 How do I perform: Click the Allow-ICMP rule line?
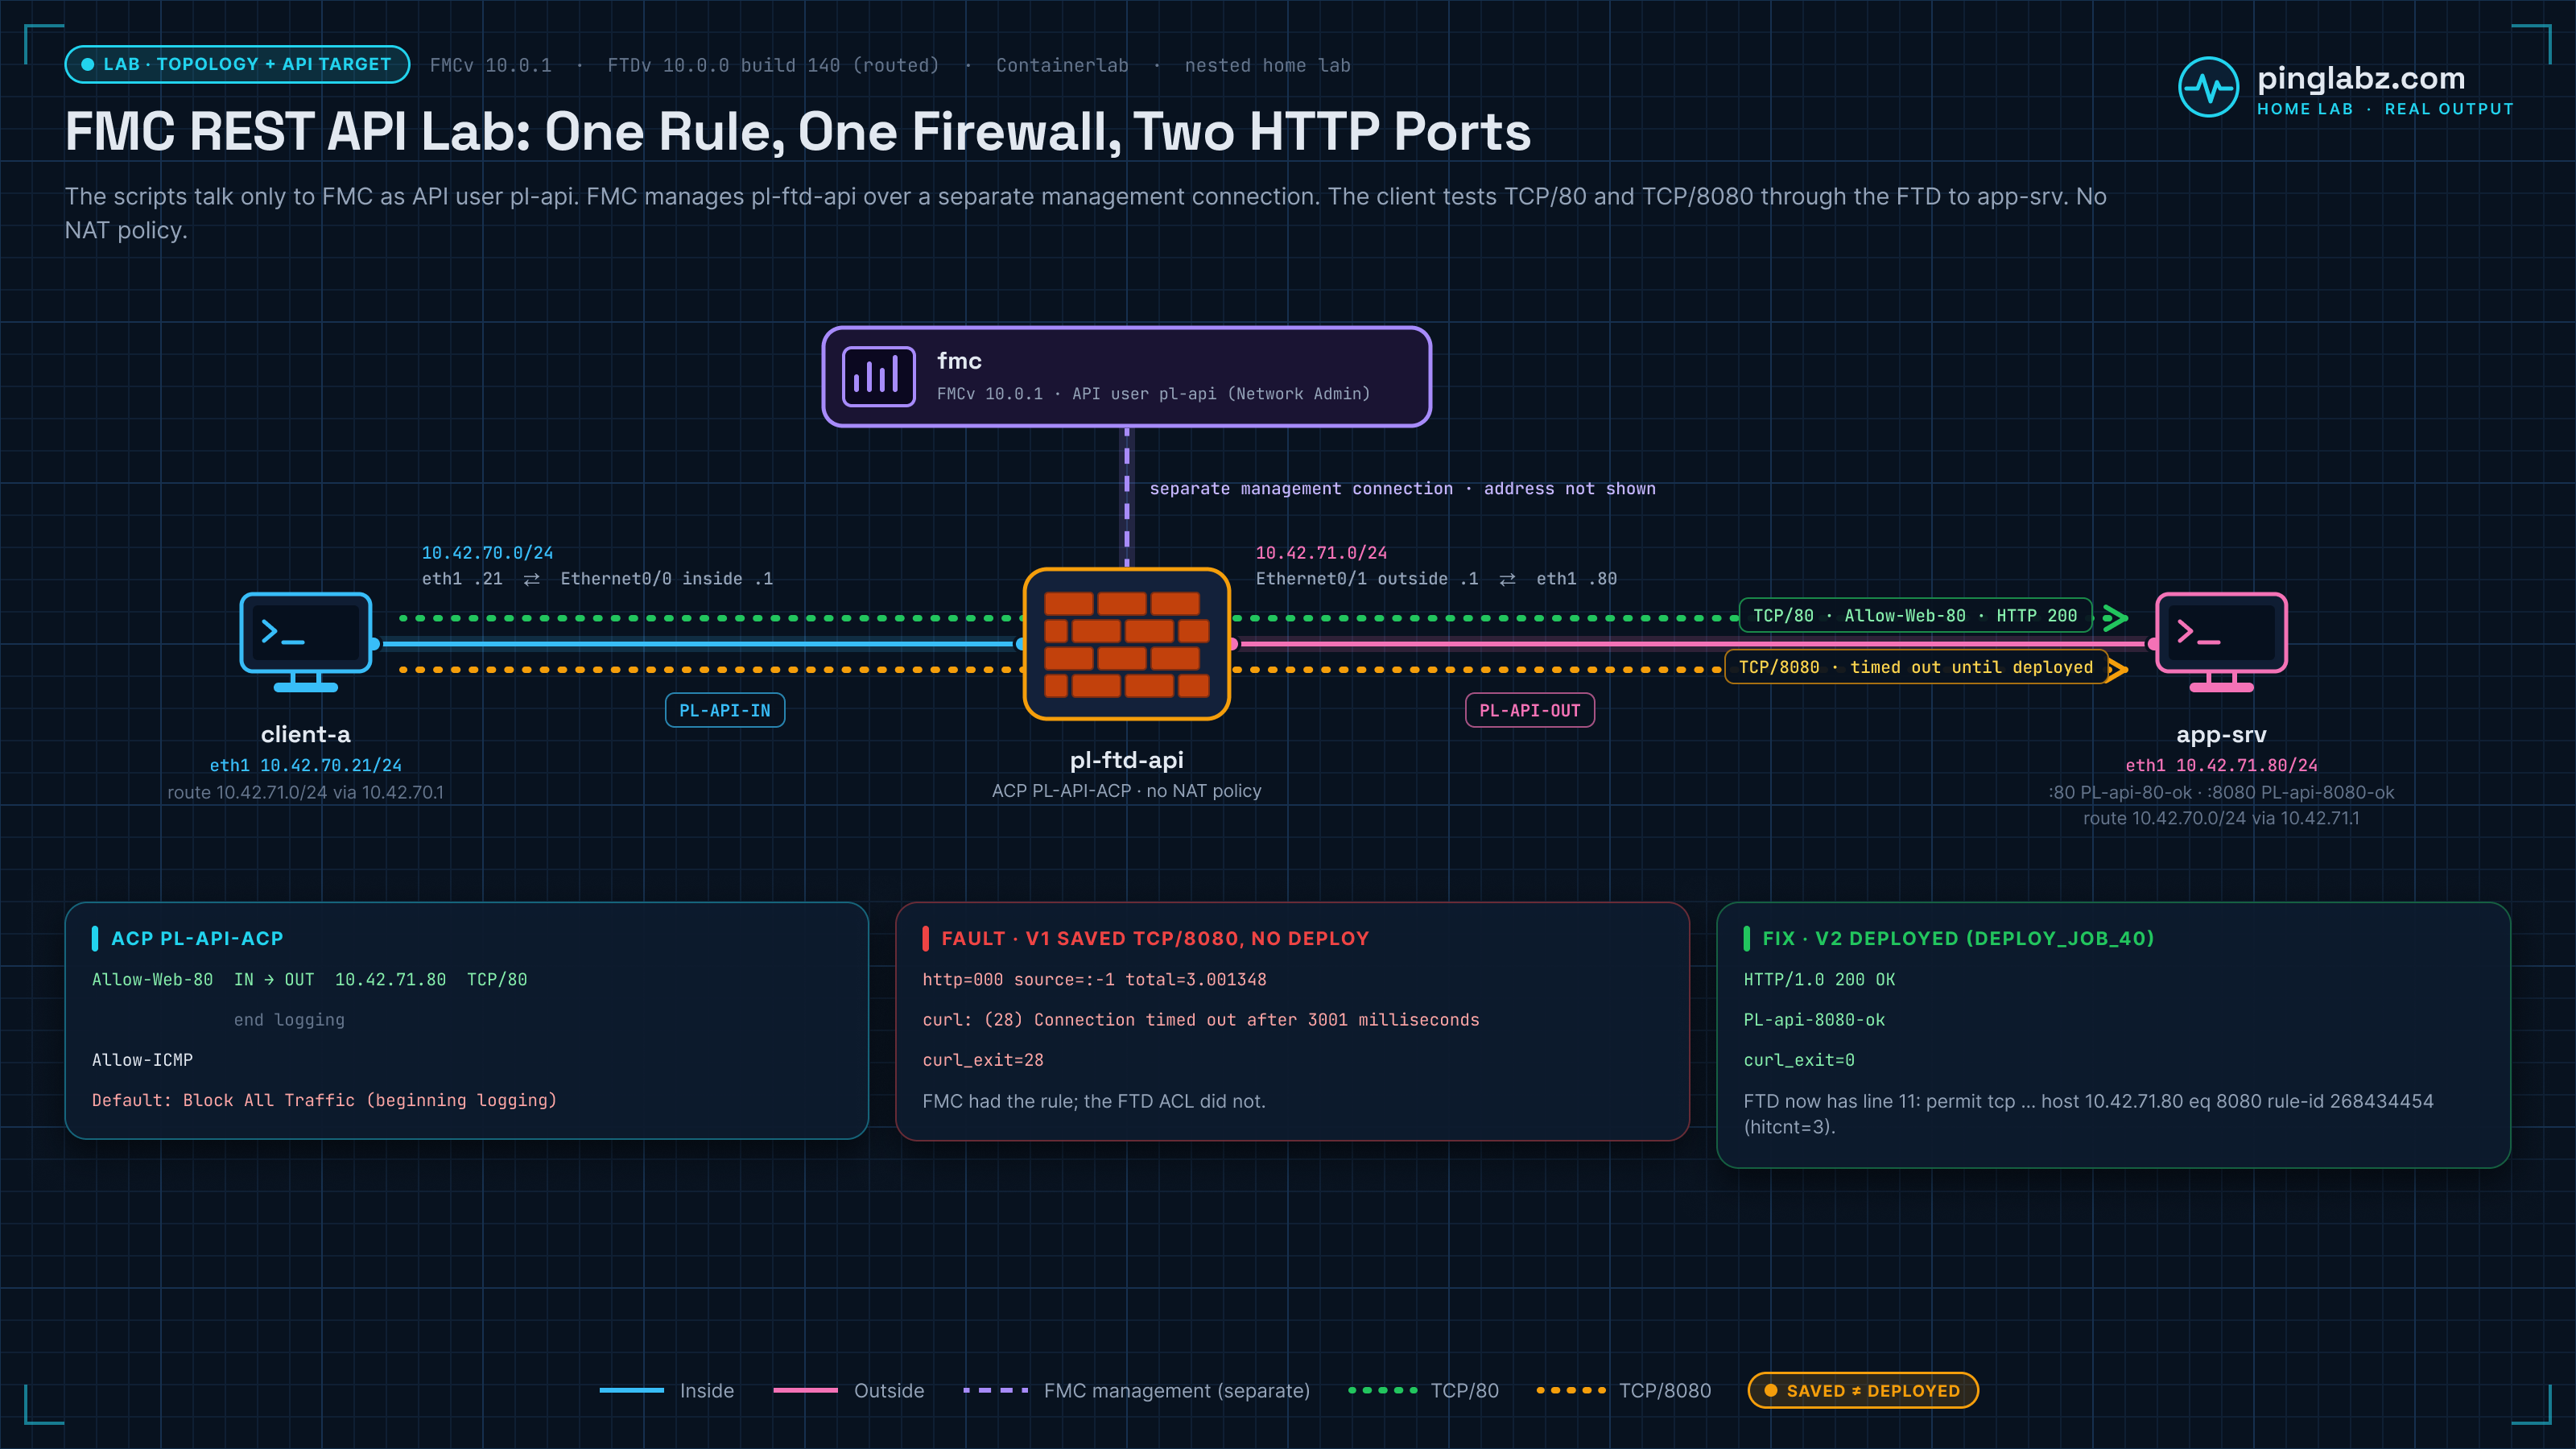click(142, 1060)
